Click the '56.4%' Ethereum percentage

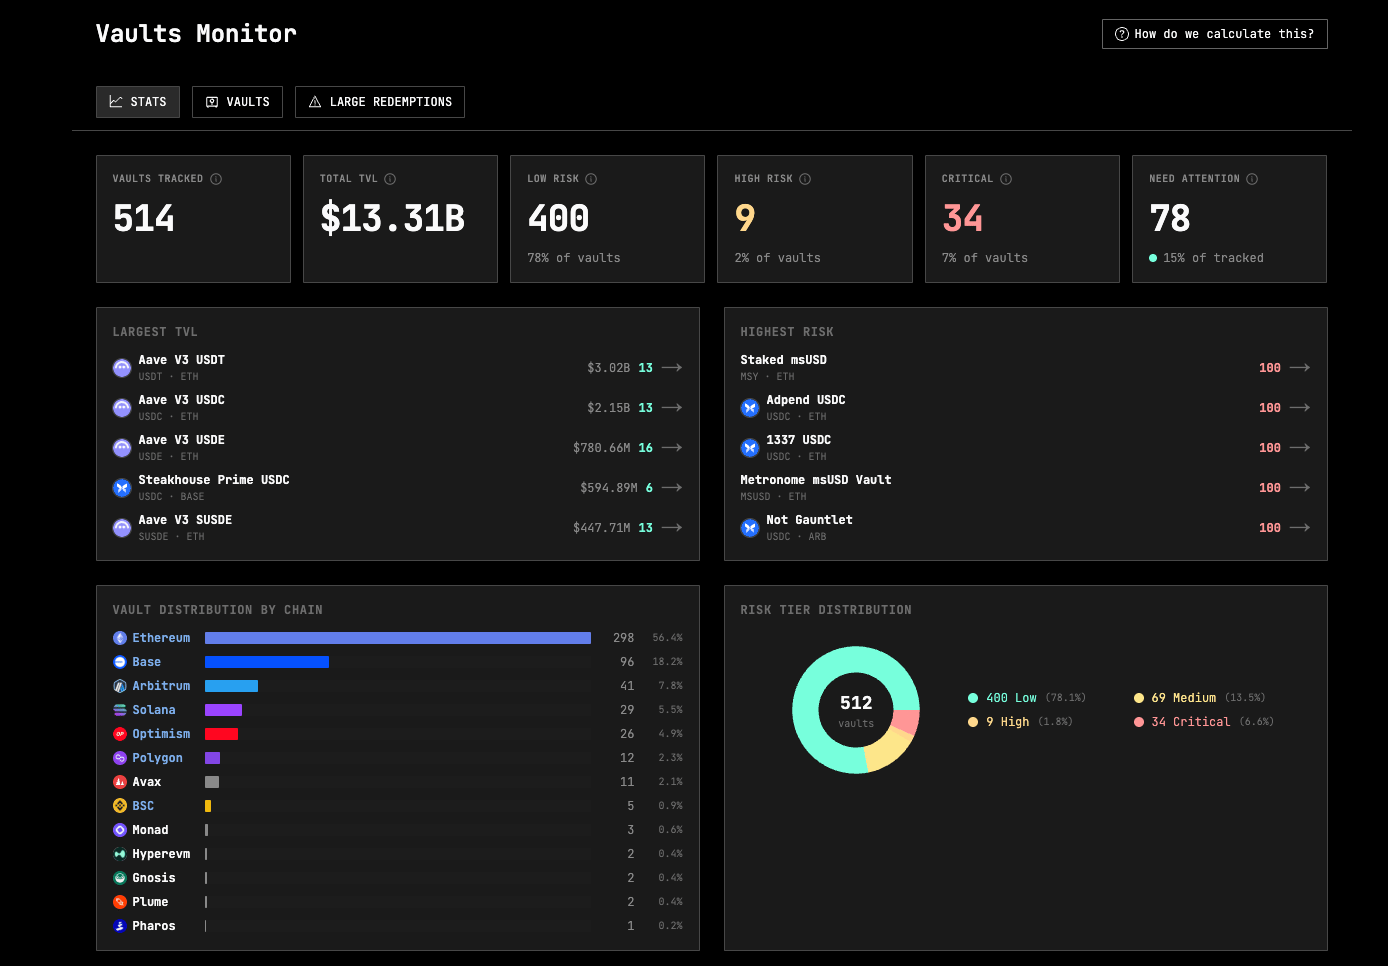(668, 638)
